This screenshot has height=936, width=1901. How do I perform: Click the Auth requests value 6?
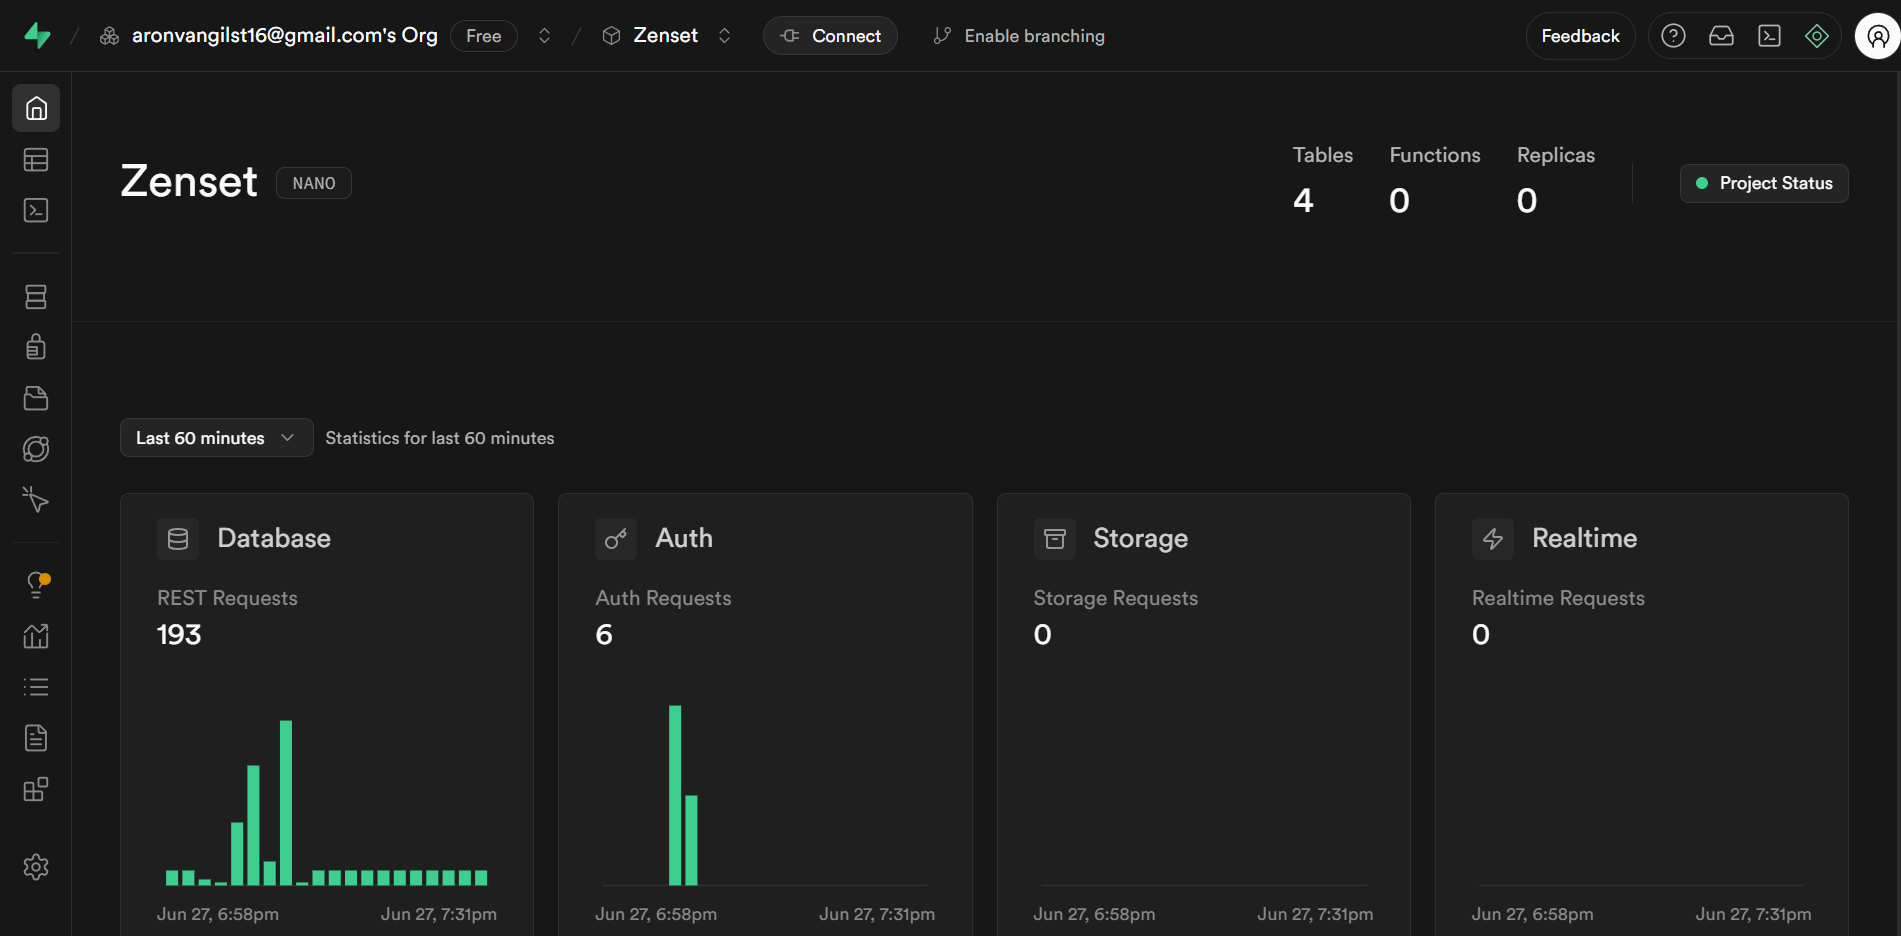(x=604, y=635)
